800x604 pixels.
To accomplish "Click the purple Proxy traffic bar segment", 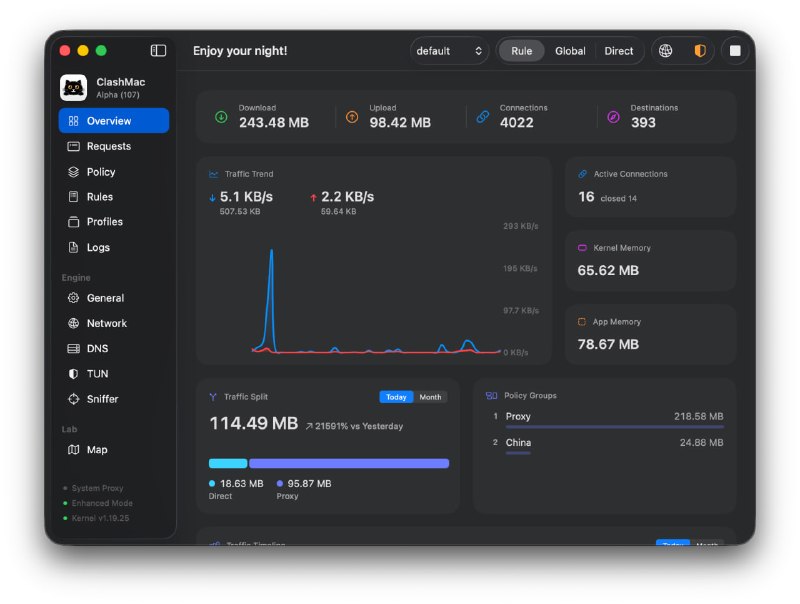I will click(349, 463).
